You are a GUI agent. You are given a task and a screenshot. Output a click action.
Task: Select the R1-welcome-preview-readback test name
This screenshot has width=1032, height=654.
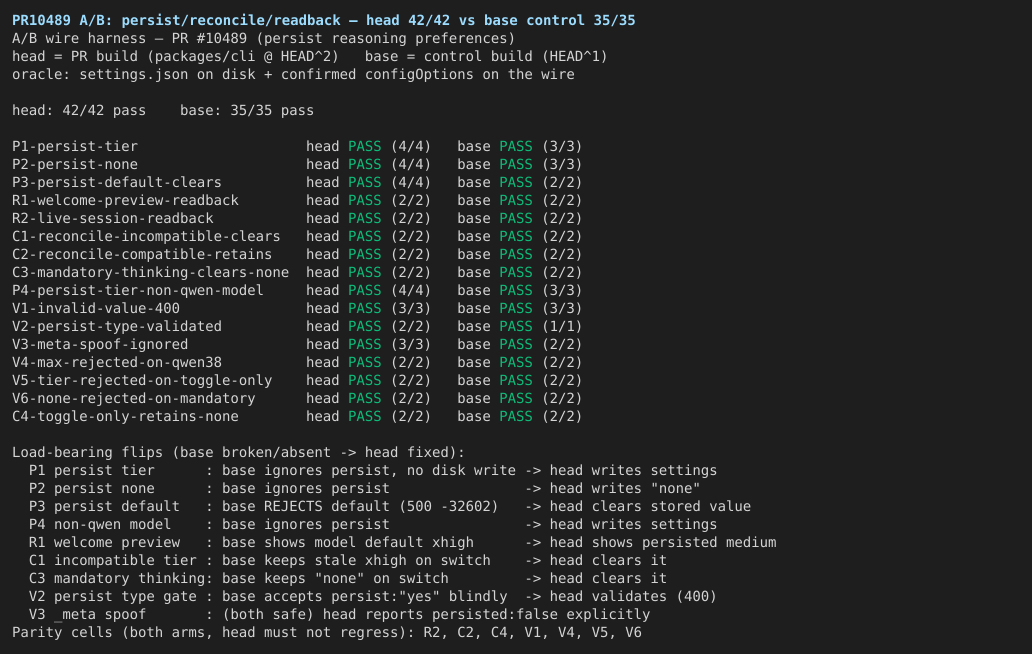tap(125, 201)
